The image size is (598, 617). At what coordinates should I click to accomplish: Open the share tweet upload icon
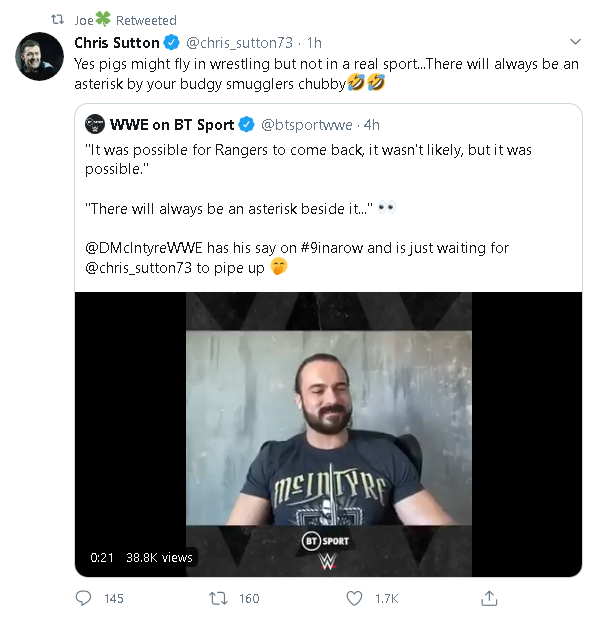(x=489, y=598)
